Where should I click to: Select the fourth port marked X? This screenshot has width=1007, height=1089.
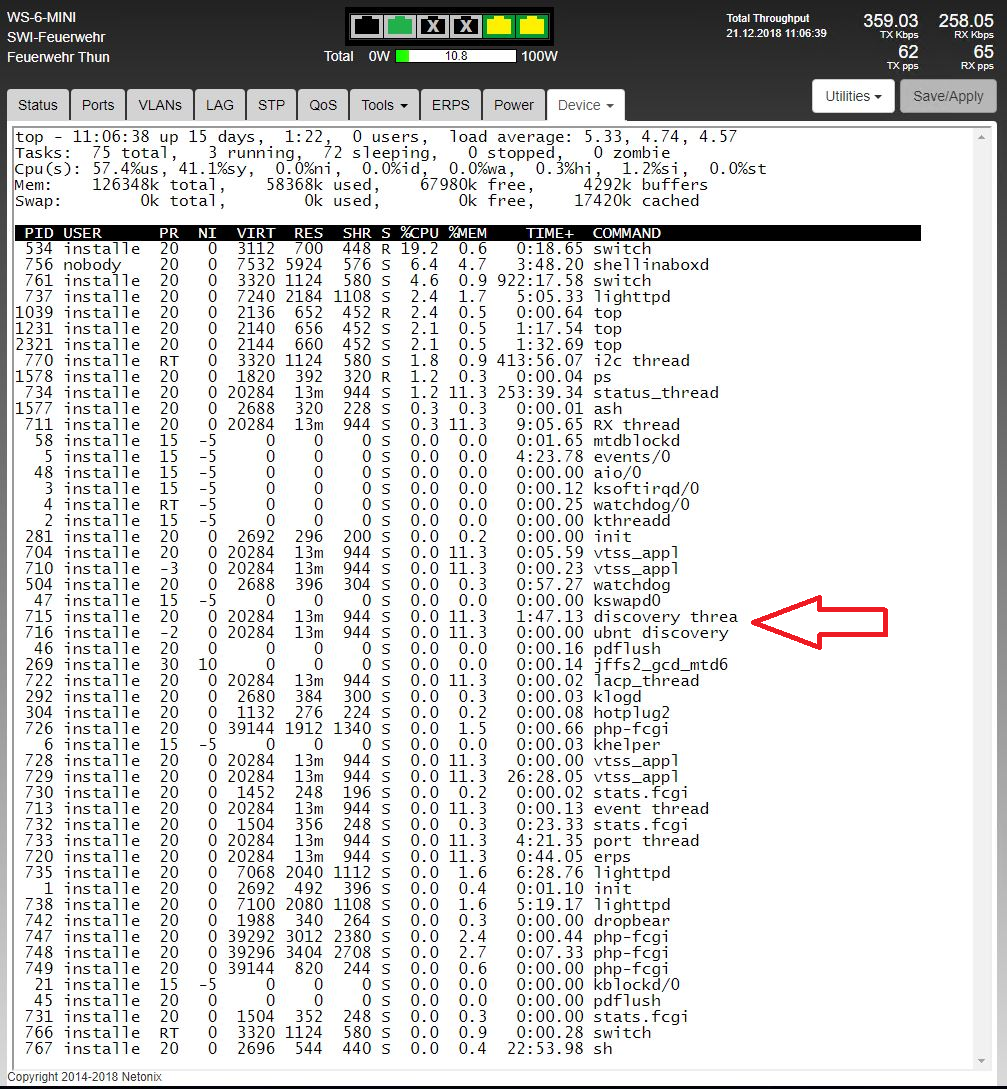pos(466,26)
